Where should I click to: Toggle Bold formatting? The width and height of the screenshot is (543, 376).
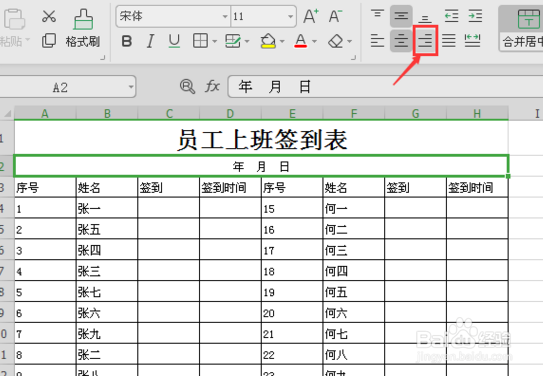(x=127, y=41)
